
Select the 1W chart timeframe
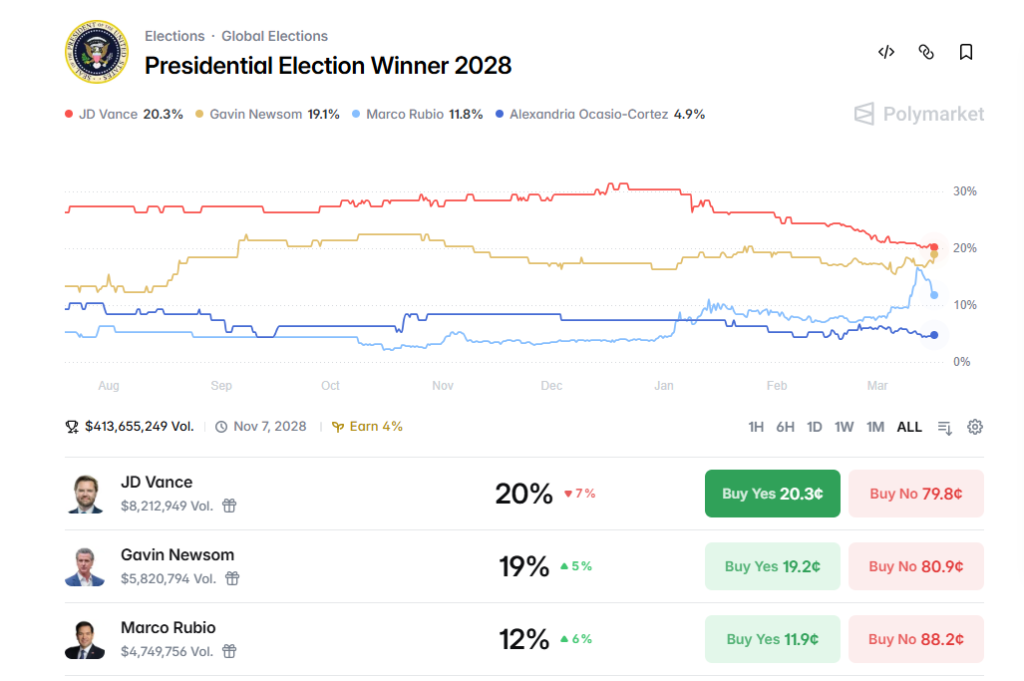[x=844, y=426]
